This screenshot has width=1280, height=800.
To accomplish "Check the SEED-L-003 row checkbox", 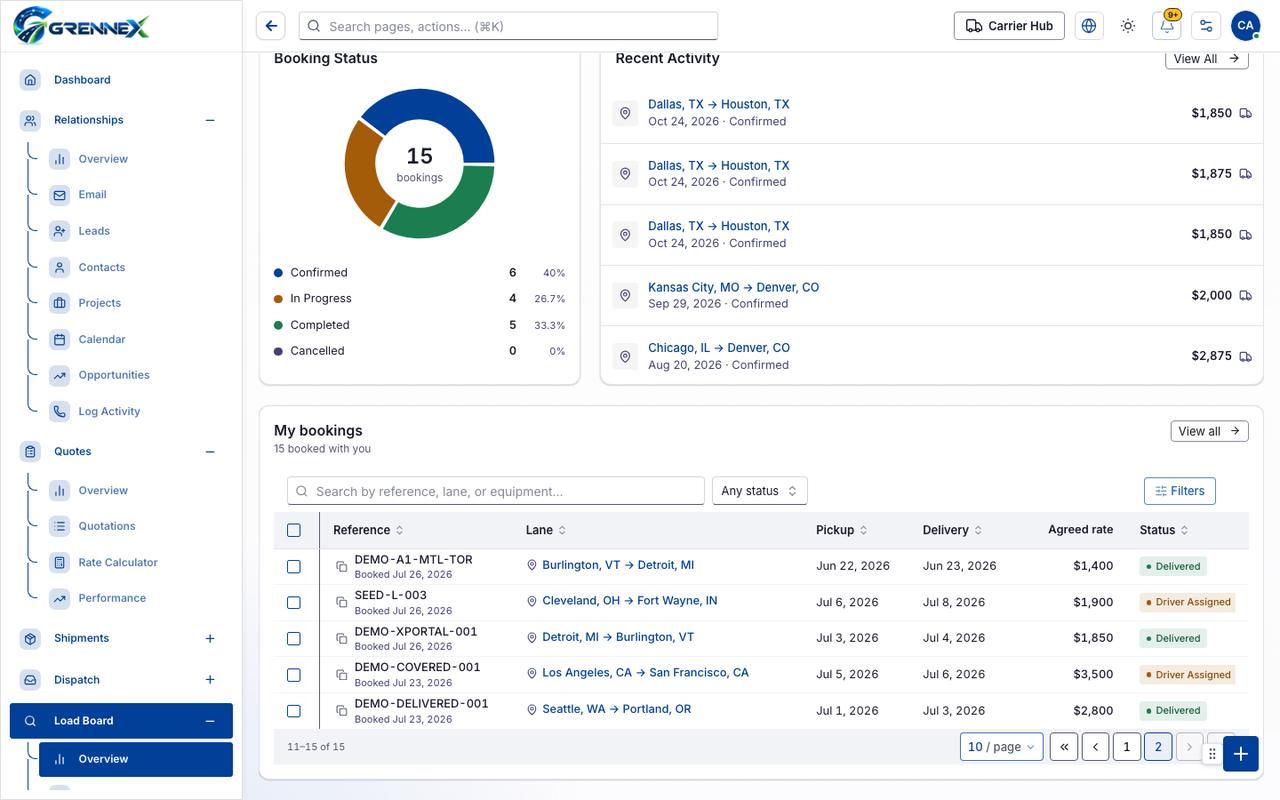I will 294,603.
